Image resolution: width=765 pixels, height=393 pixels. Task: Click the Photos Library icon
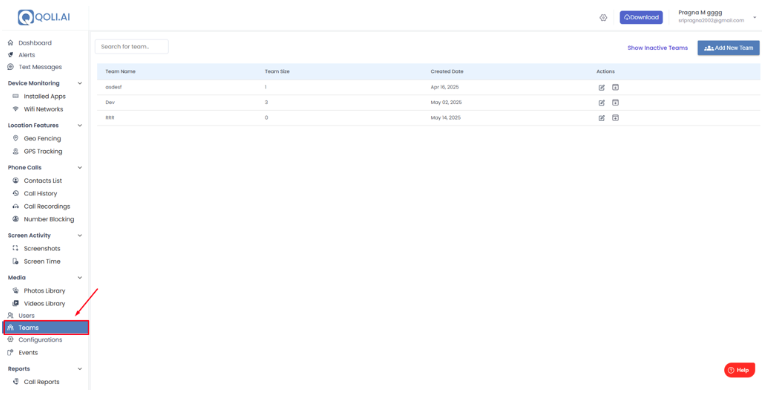[16, 291]
